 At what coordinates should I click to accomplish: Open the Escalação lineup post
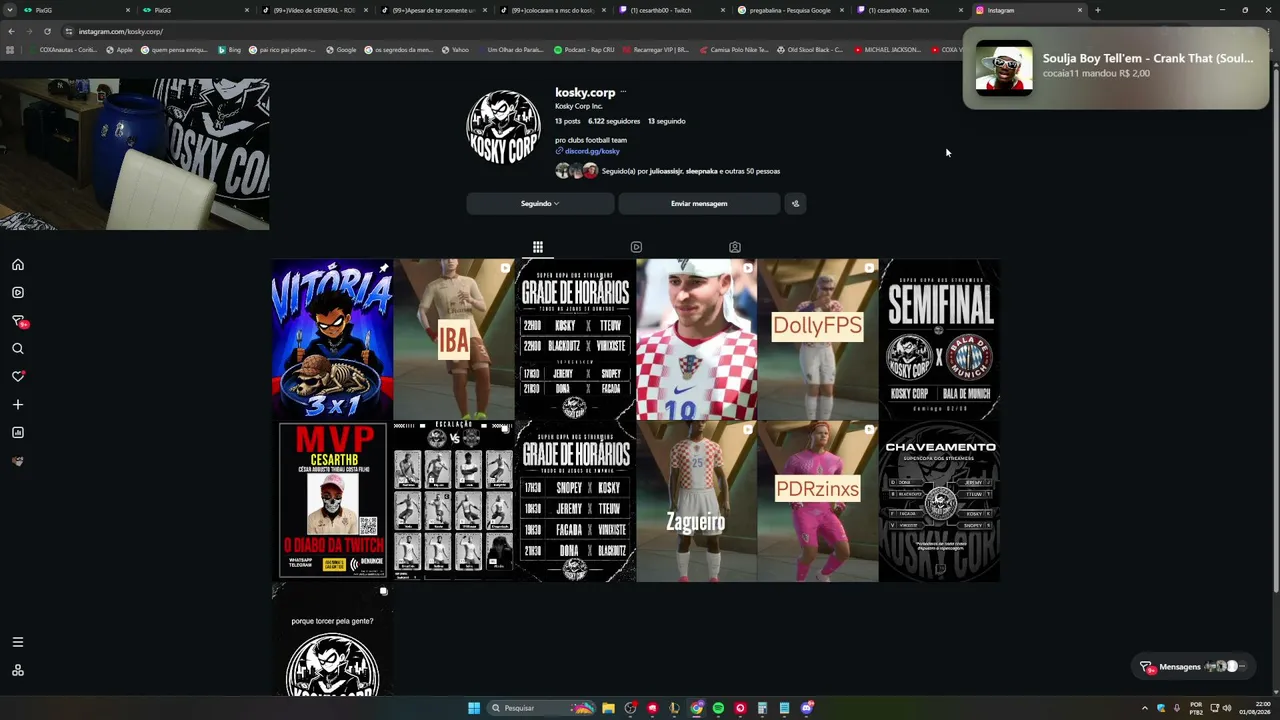[454, 501]
